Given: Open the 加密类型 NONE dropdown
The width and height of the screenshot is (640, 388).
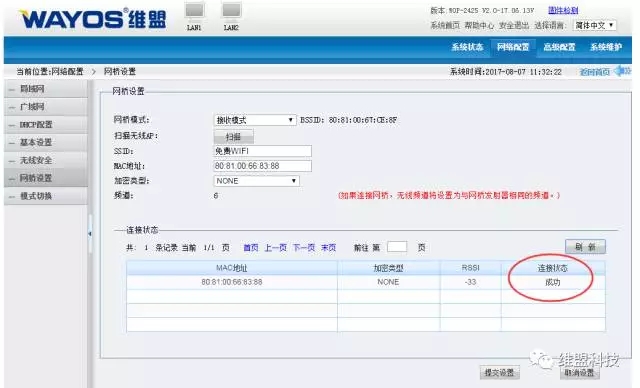Looking at the screenshot, I should coord(256,181).
